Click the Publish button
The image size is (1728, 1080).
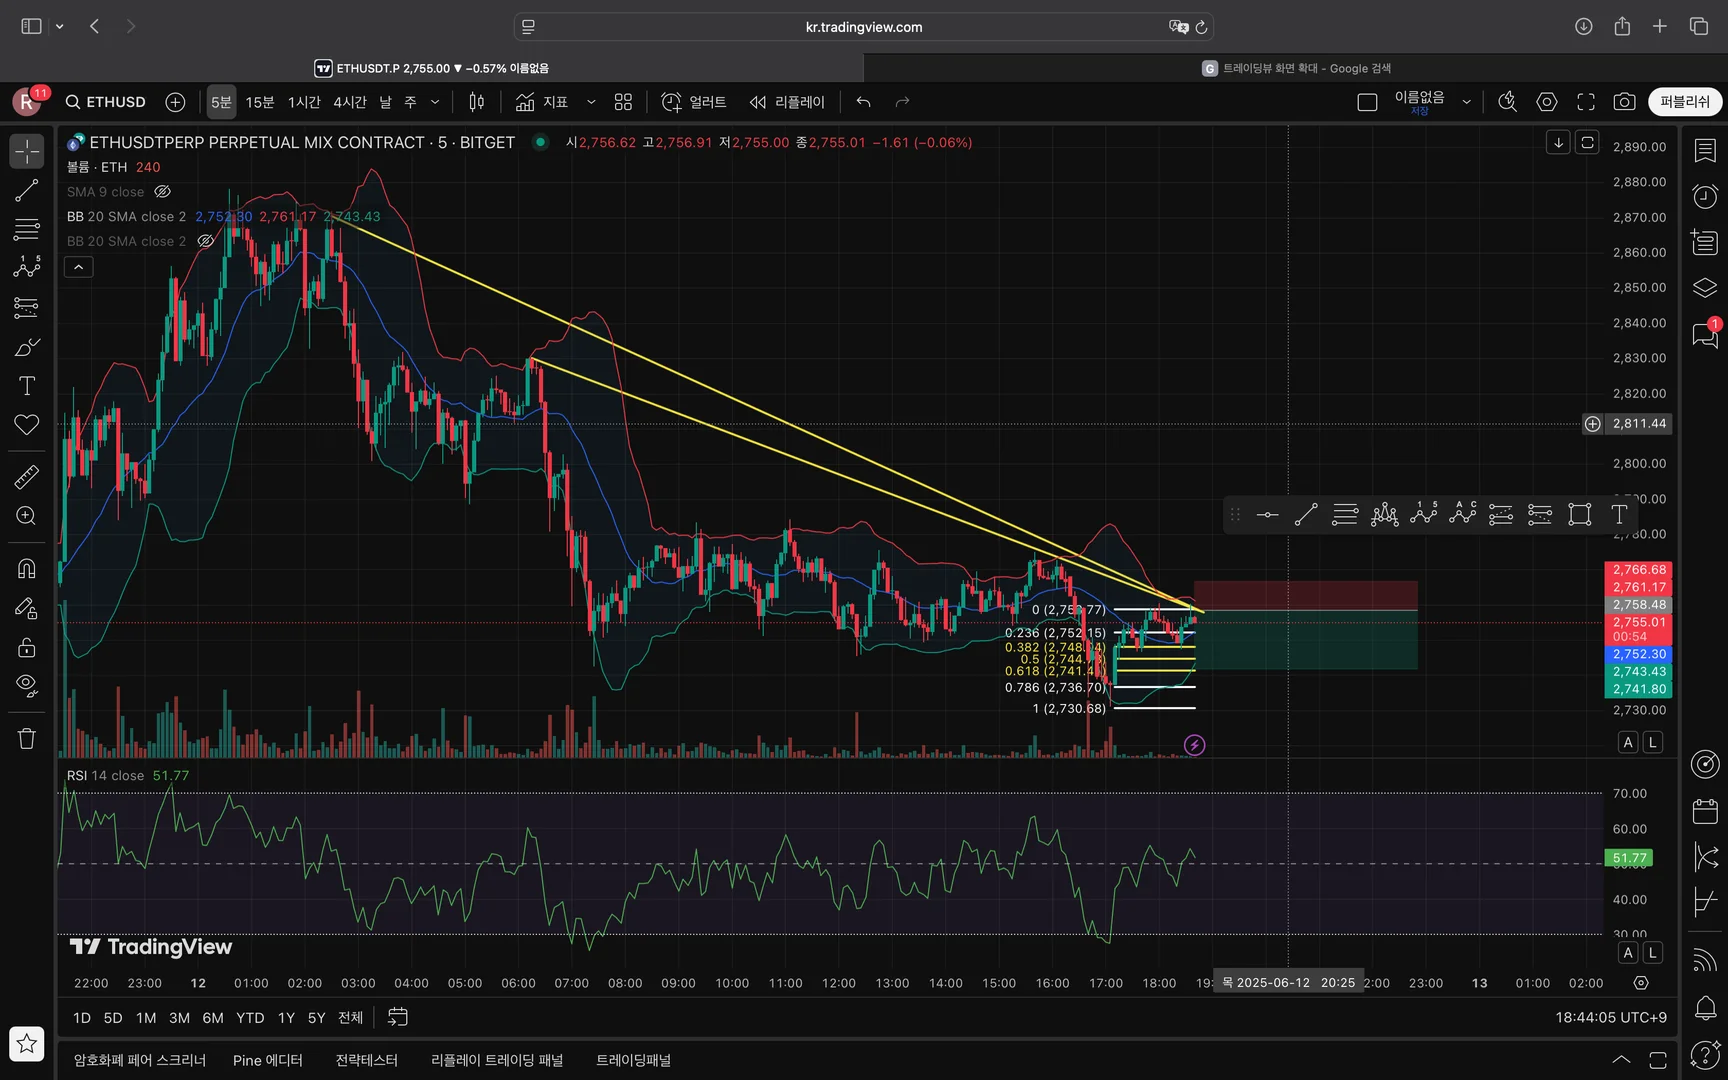click(1684, 102)
